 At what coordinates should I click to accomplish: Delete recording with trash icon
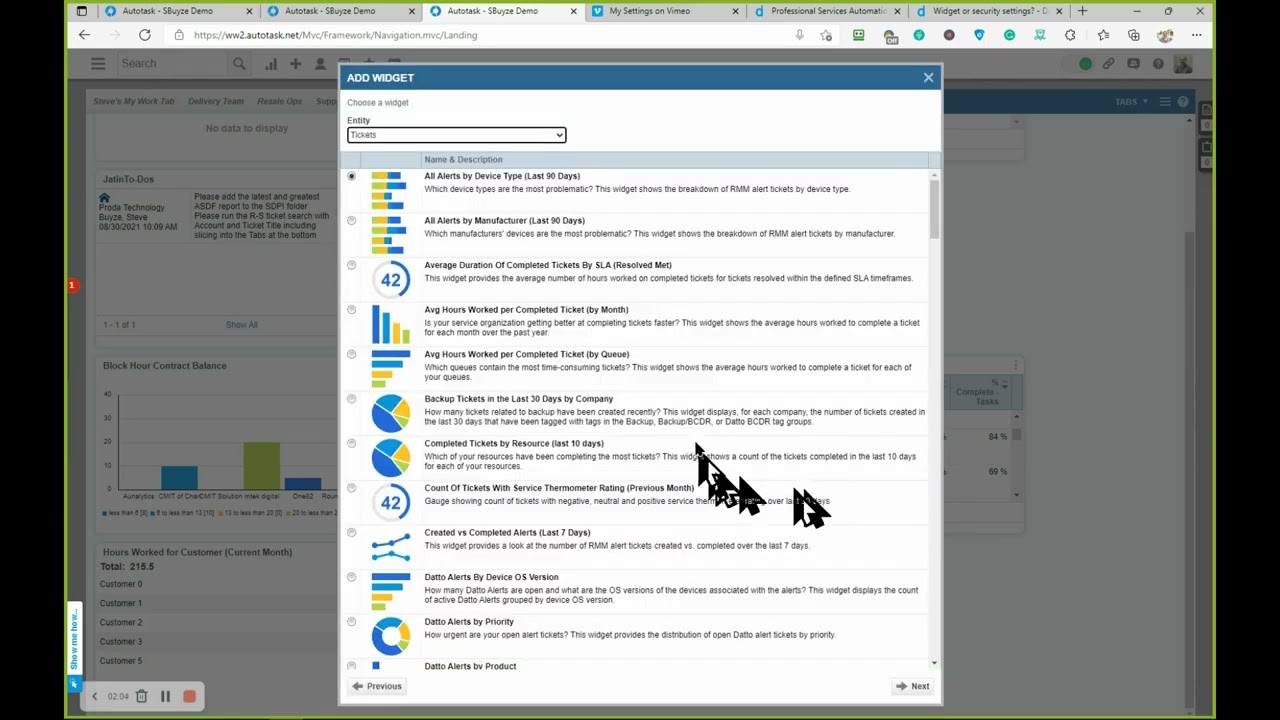(142, 696)
